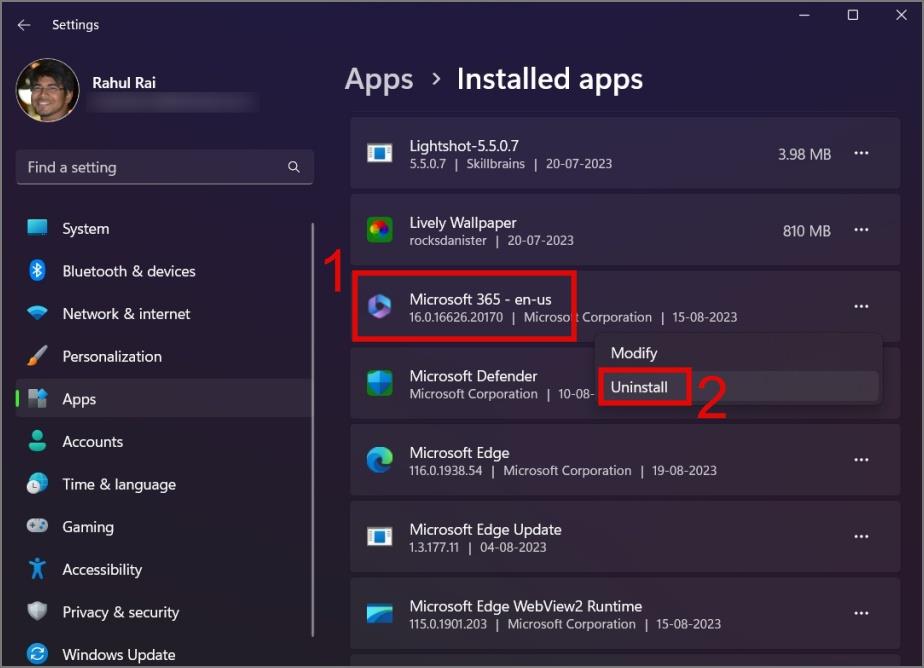
Task: Go to Bluetooth & devices settings
Action: point(164,271)
